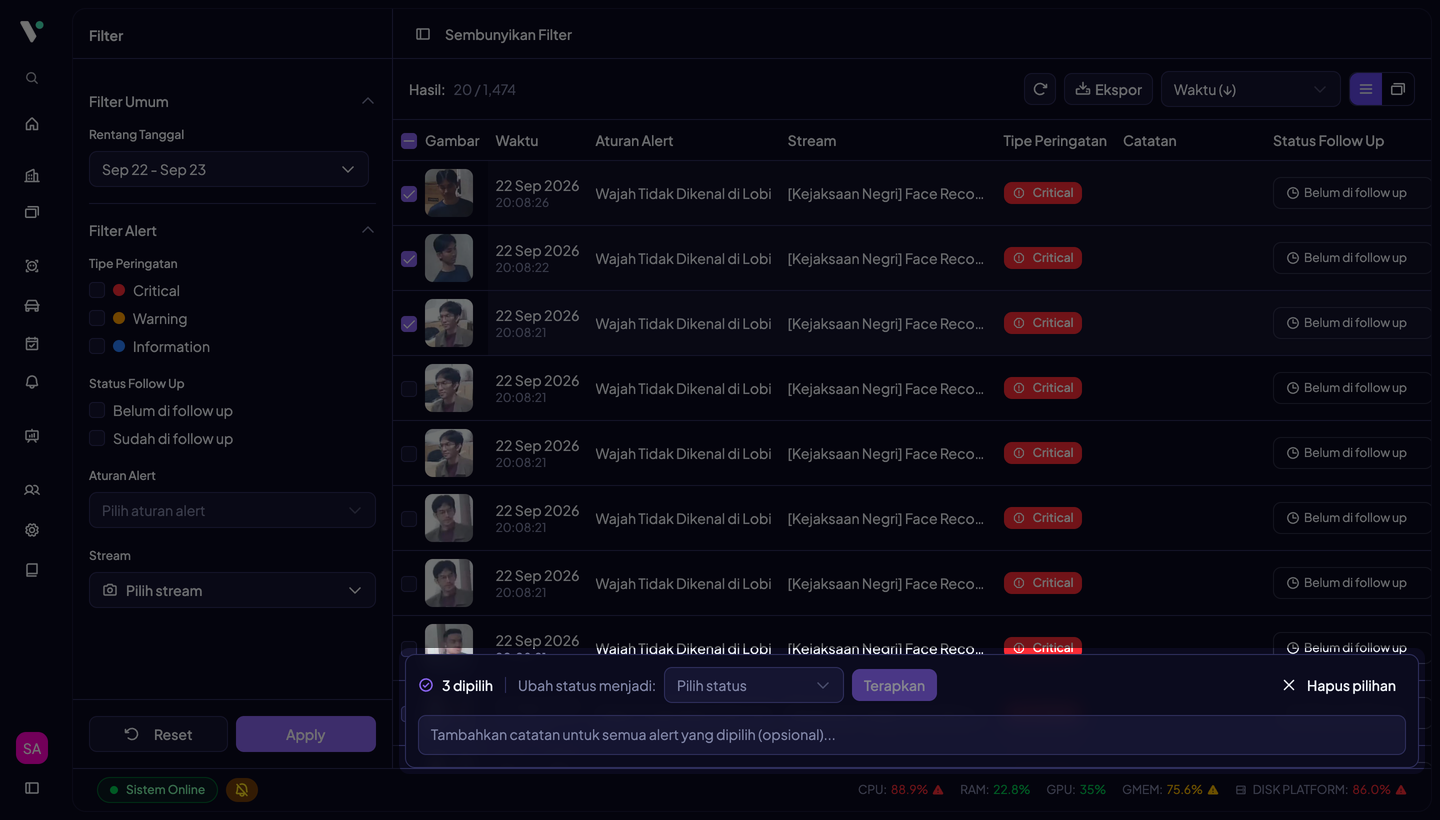Open the Rentang Tanggal date range dropdown

[229, 169]
